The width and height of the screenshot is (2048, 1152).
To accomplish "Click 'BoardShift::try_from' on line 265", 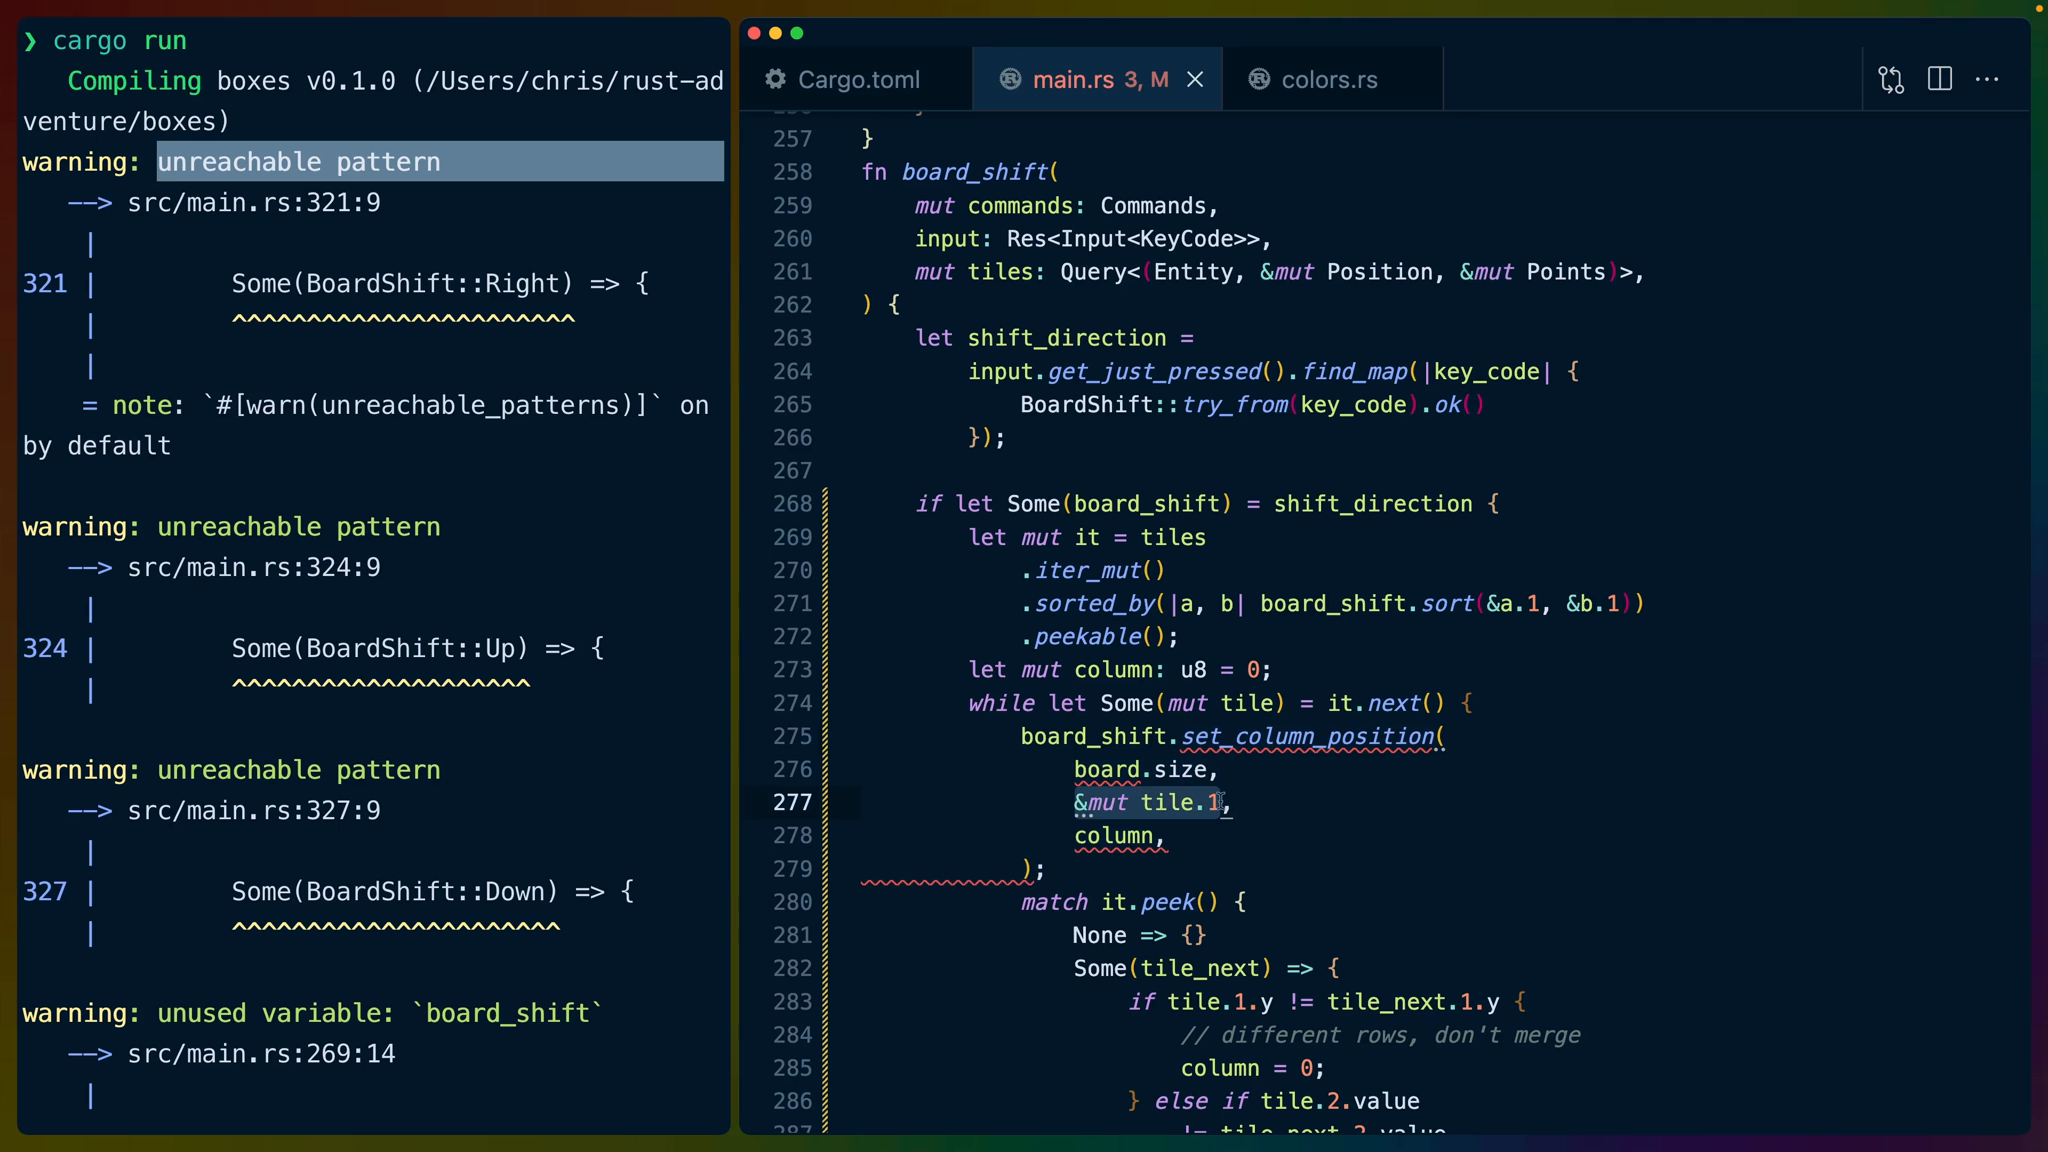I will point(1154,405).
